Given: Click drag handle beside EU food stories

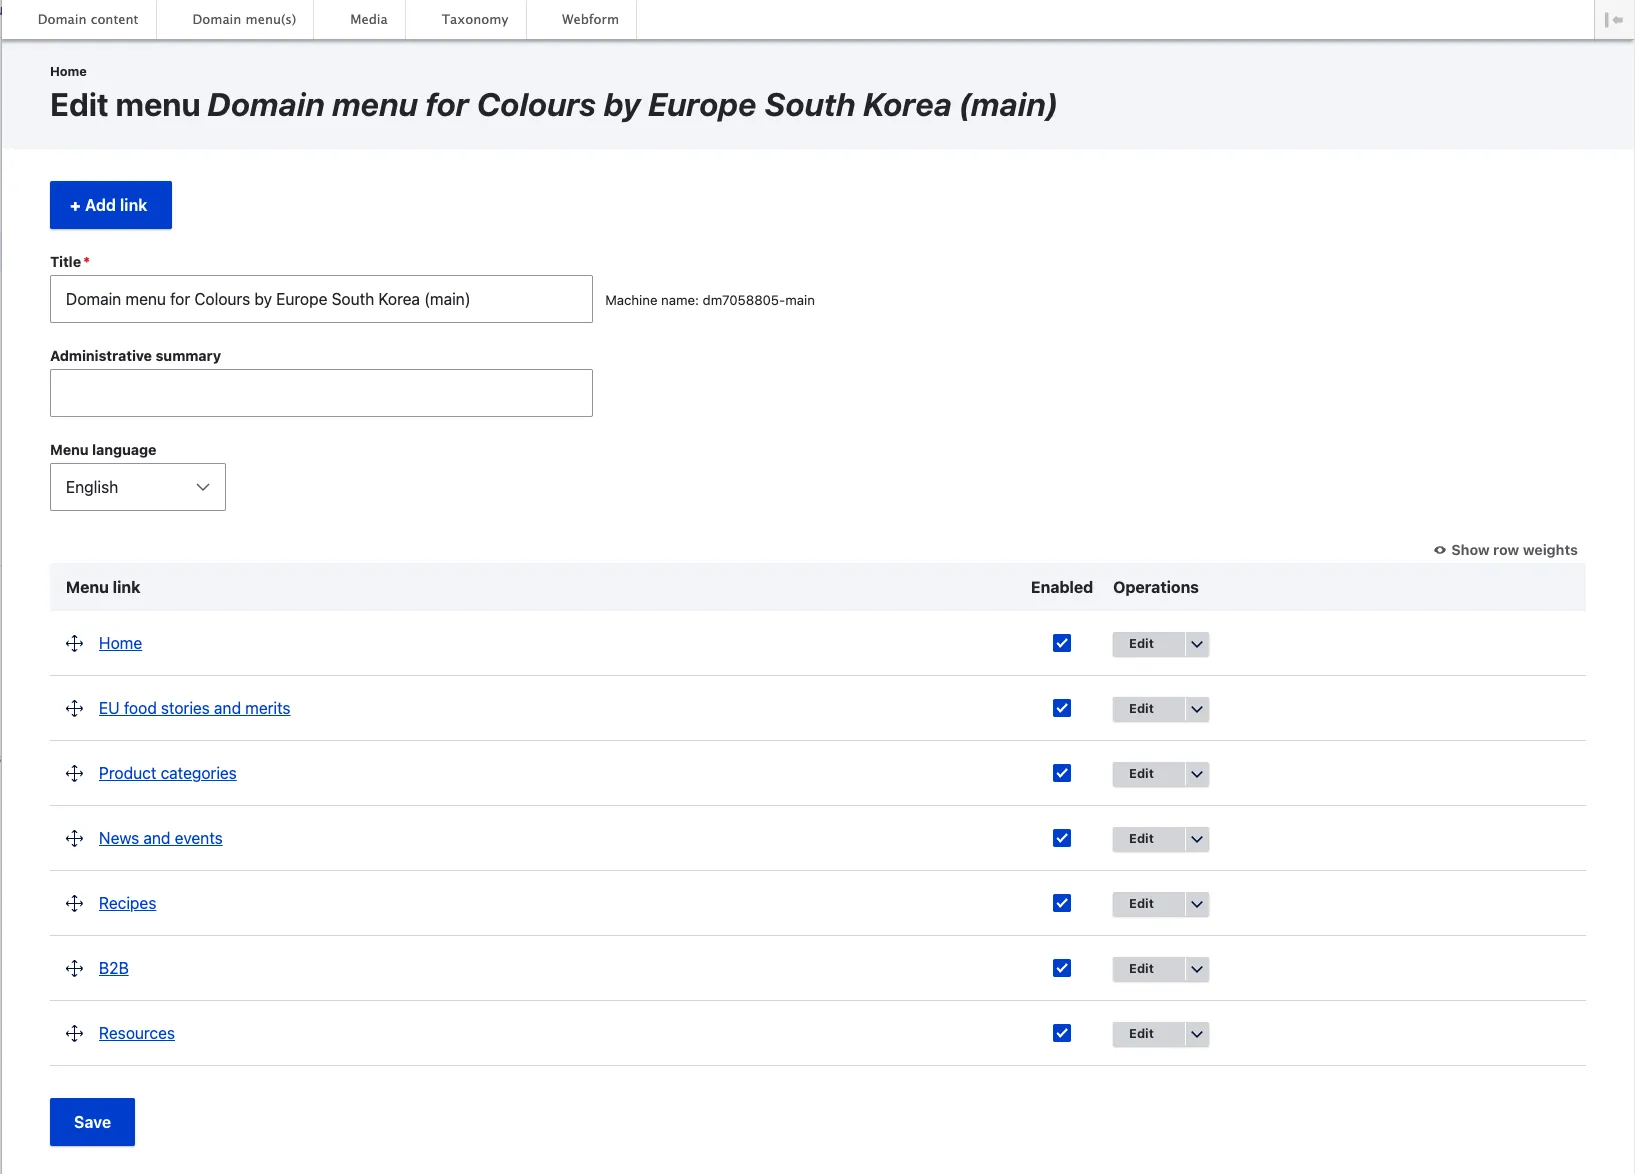Looking at the screenshot, I should (74, 708).
